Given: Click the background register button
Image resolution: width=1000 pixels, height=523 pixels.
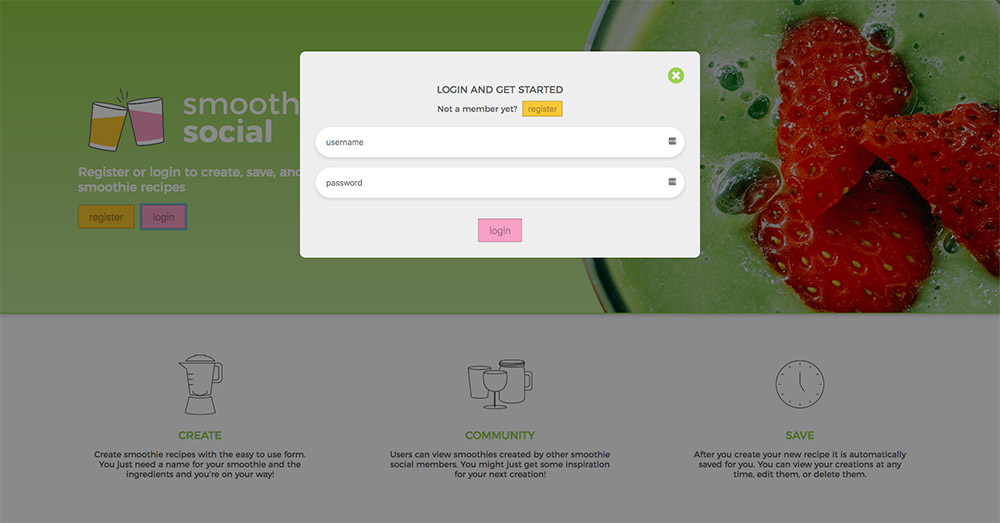Looking at the screenshot, I should 106,217.
